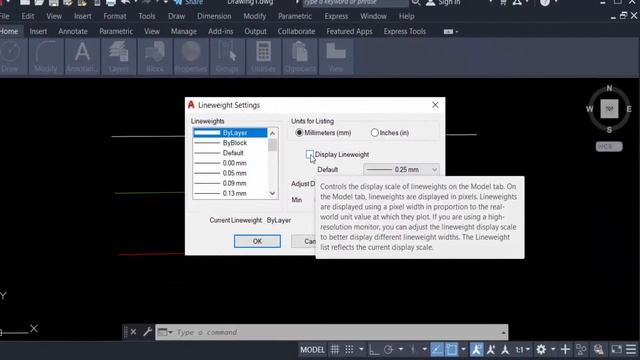Viewport: 640px width, 360px height.
Task: Select 0.00 mm lineweight
Action: (230, 163)
